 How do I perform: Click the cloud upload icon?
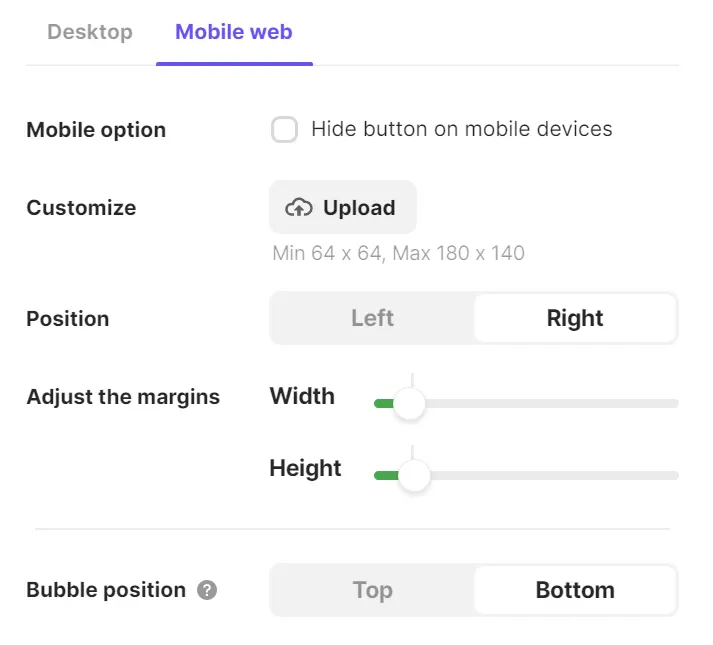298,208
